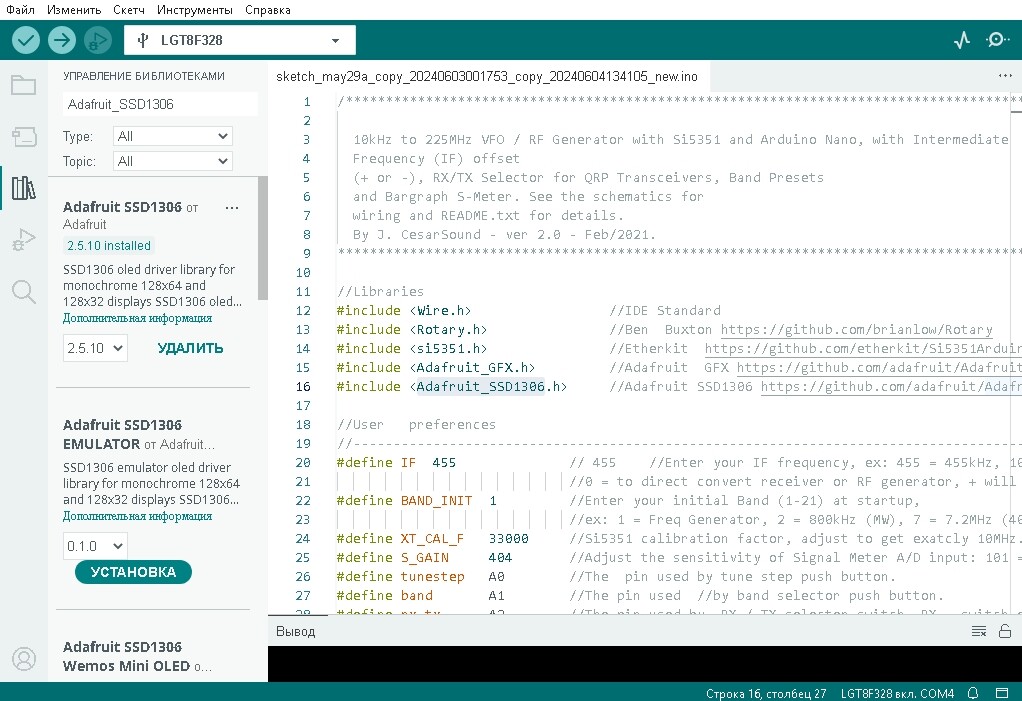Open the Serial Monitor
The width and height of the screenshot is (1022, 701).
click(x=997, y=40)
